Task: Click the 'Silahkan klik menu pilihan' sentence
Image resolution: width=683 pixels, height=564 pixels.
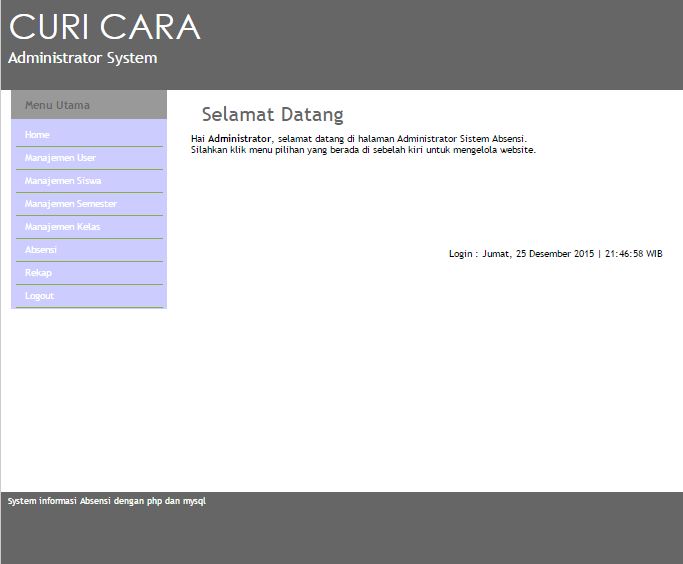Action: coord(363,150)
